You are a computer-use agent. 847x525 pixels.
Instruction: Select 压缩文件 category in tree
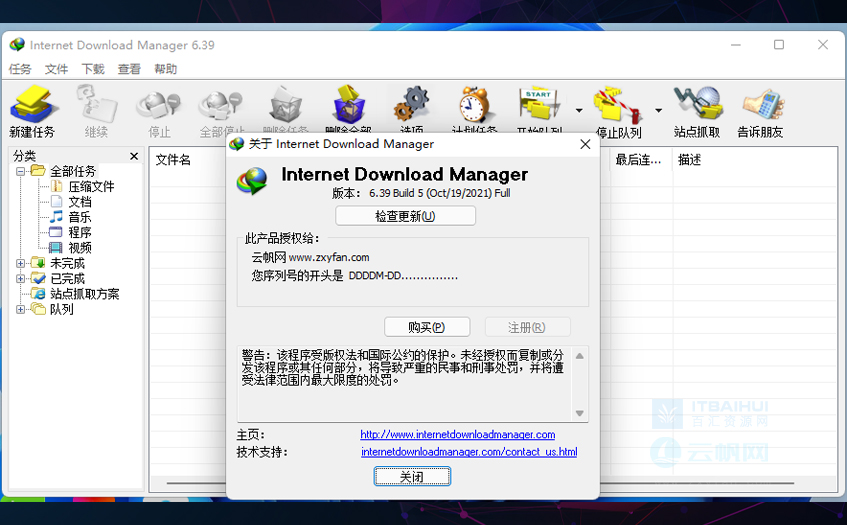click(91, 187)
